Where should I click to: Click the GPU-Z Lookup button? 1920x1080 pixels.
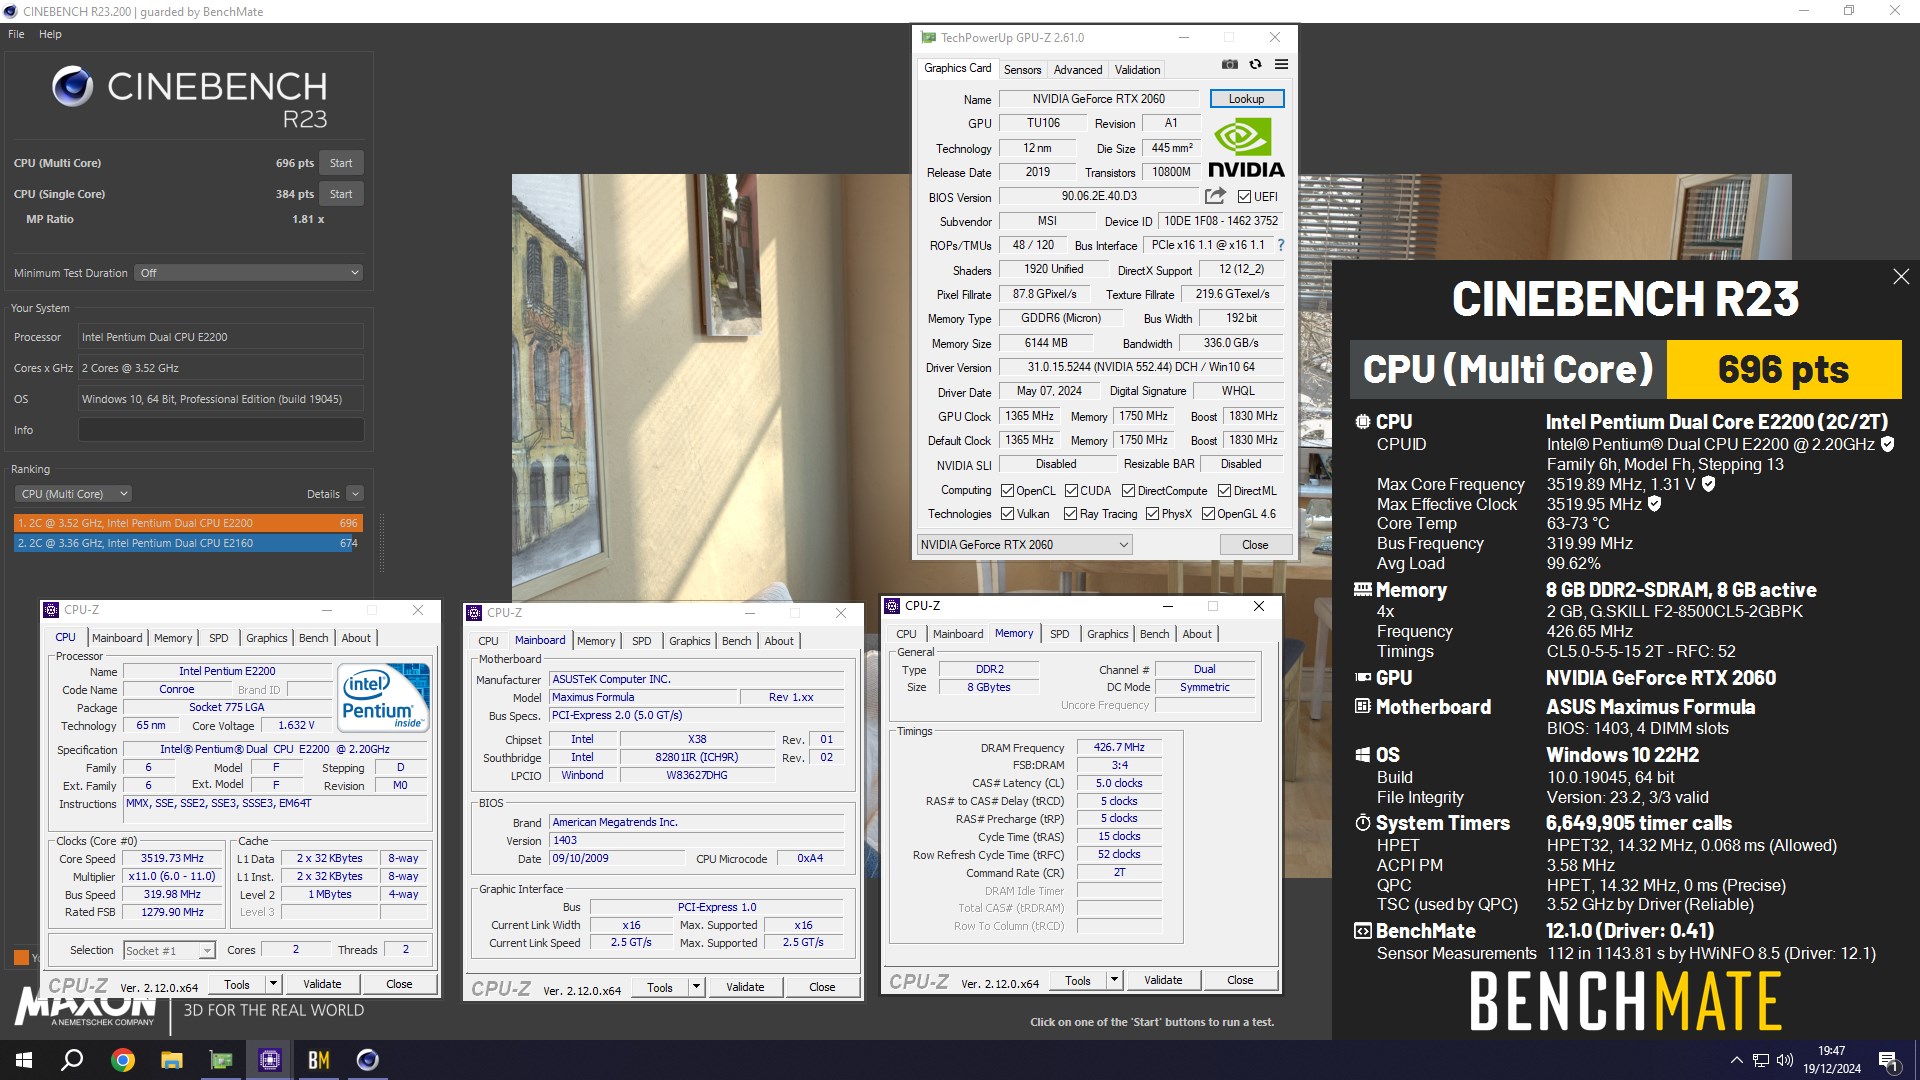click(x=1246, y=99)
